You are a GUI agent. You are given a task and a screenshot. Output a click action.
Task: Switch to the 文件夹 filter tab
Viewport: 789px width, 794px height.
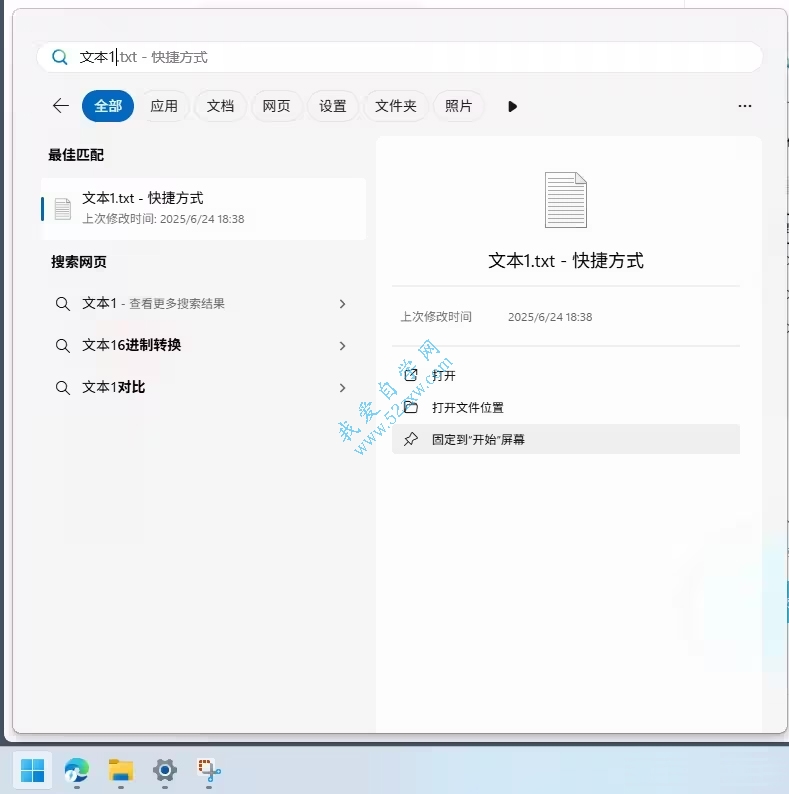click(395, 106)
